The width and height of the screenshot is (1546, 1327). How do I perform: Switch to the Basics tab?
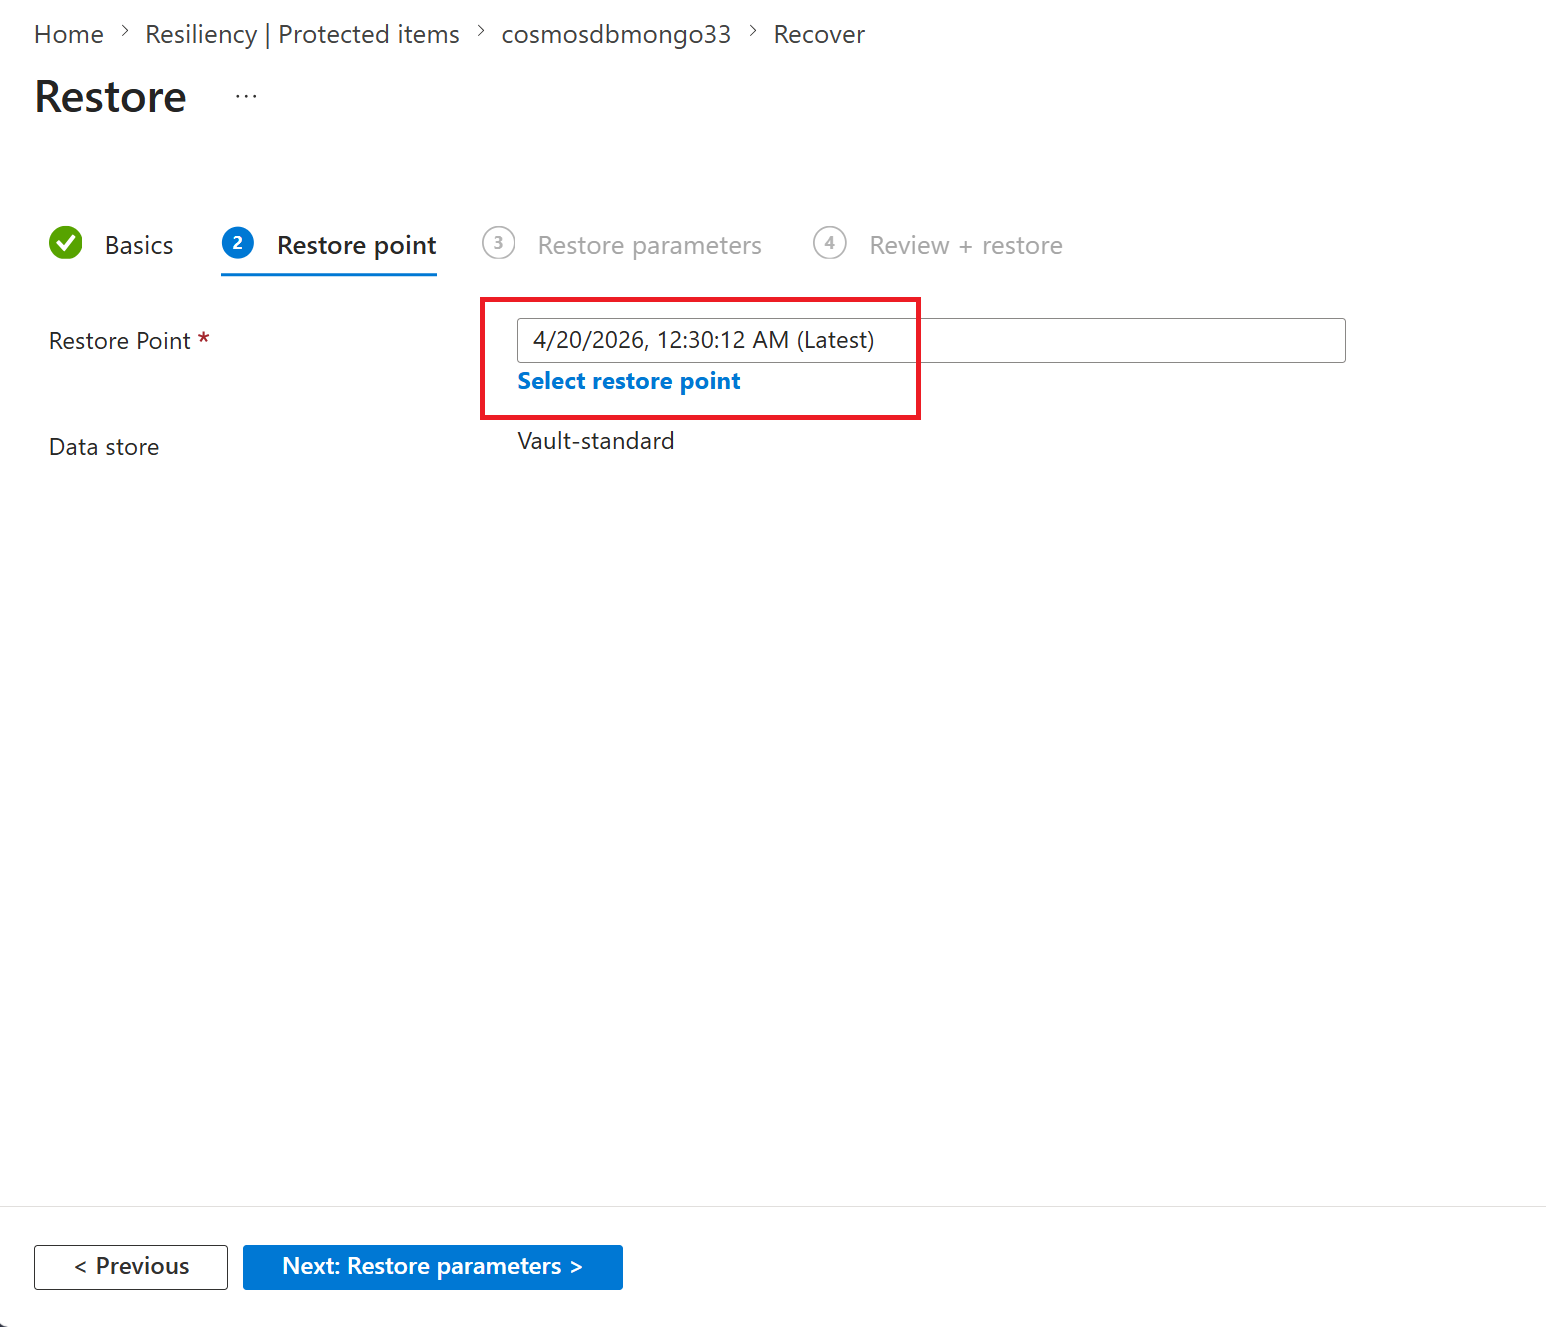tap(139, 245)
